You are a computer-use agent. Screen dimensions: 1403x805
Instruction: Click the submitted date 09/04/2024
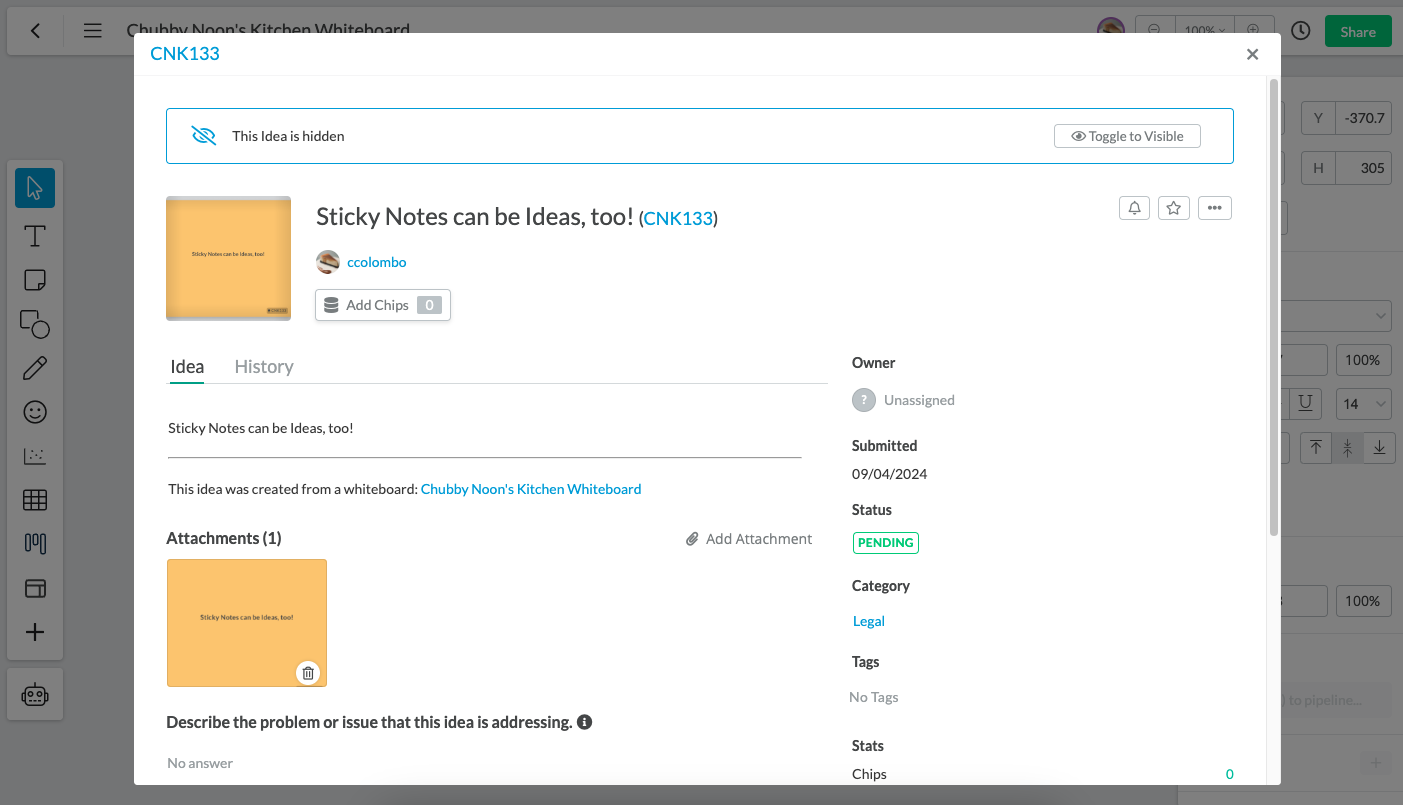[x=890, y=474]
